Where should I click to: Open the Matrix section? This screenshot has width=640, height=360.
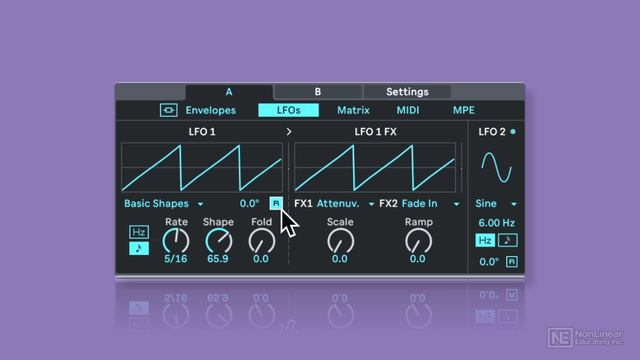click(x=353, y=110)
